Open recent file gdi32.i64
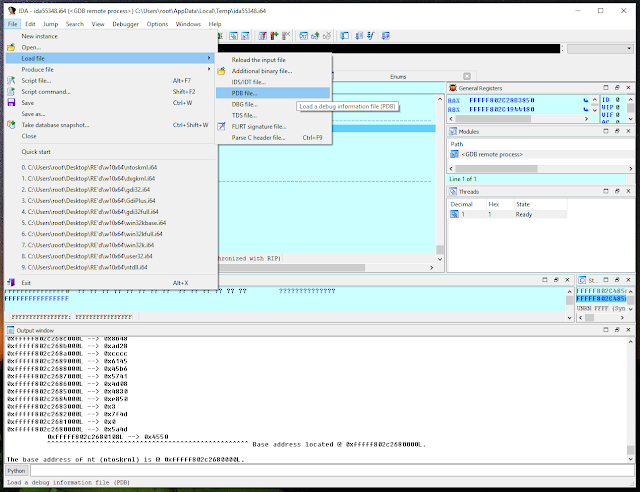 (111, 189)
